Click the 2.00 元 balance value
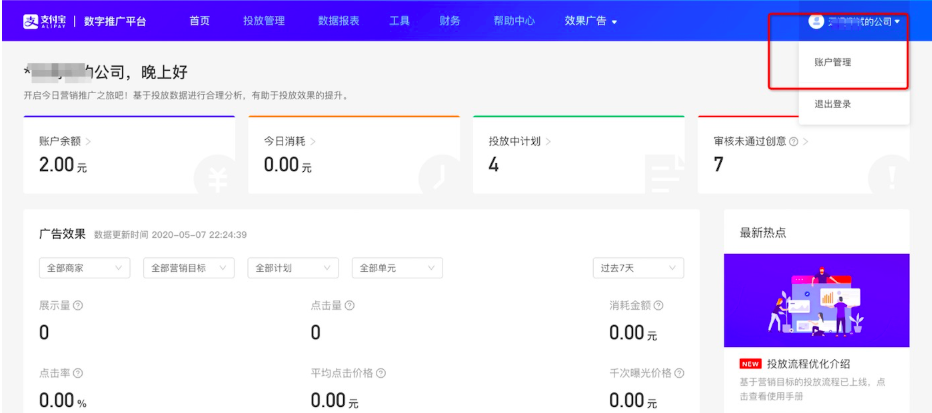This screenshot has height=413, width=932. 63,165
